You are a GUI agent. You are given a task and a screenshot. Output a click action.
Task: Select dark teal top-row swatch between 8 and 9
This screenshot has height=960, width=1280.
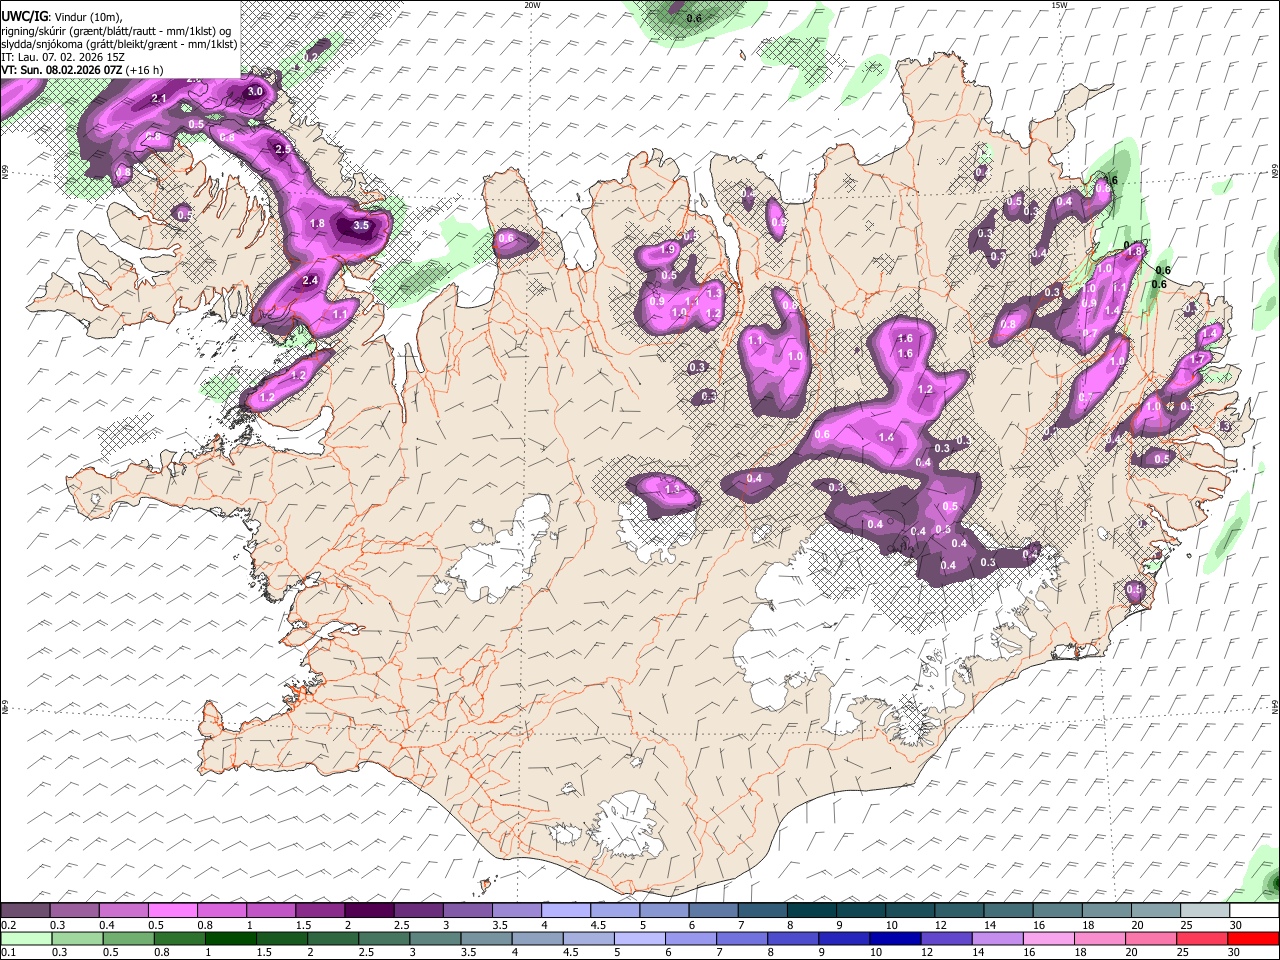coord(810,911)
